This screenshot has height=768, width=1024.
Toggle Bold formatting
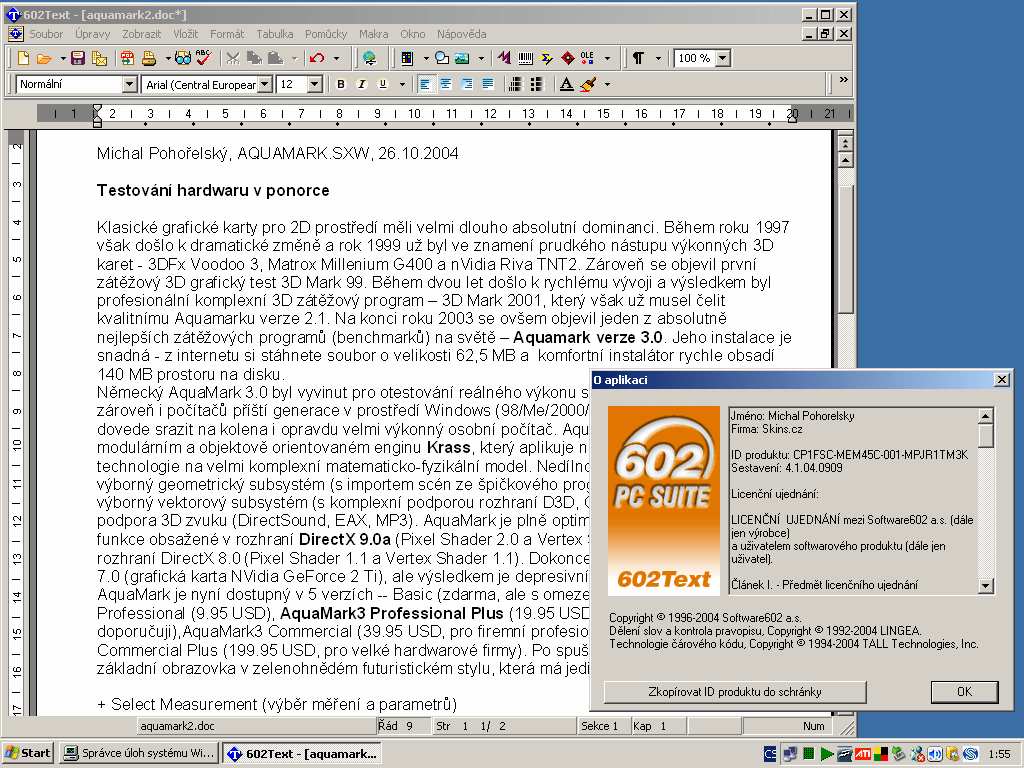340,84
